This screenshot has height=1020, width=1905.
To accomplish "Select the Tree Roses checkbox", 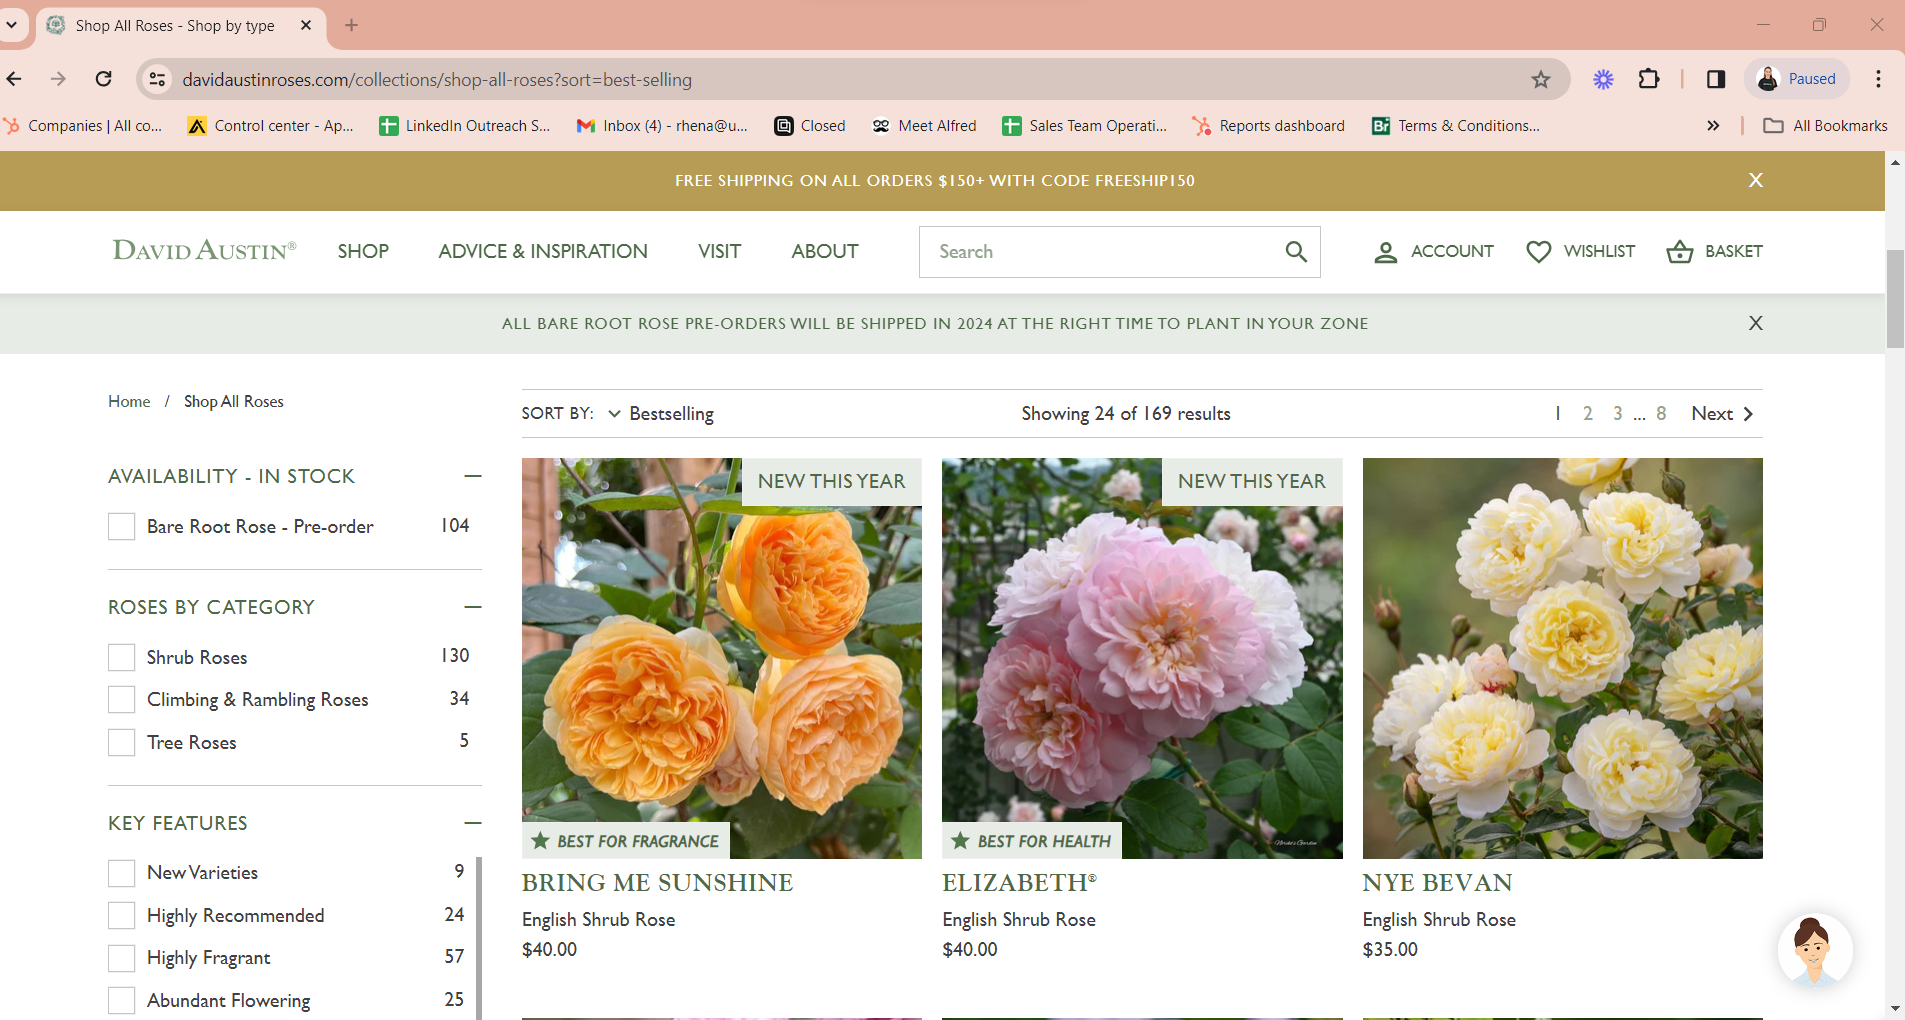I will [121, 743].
